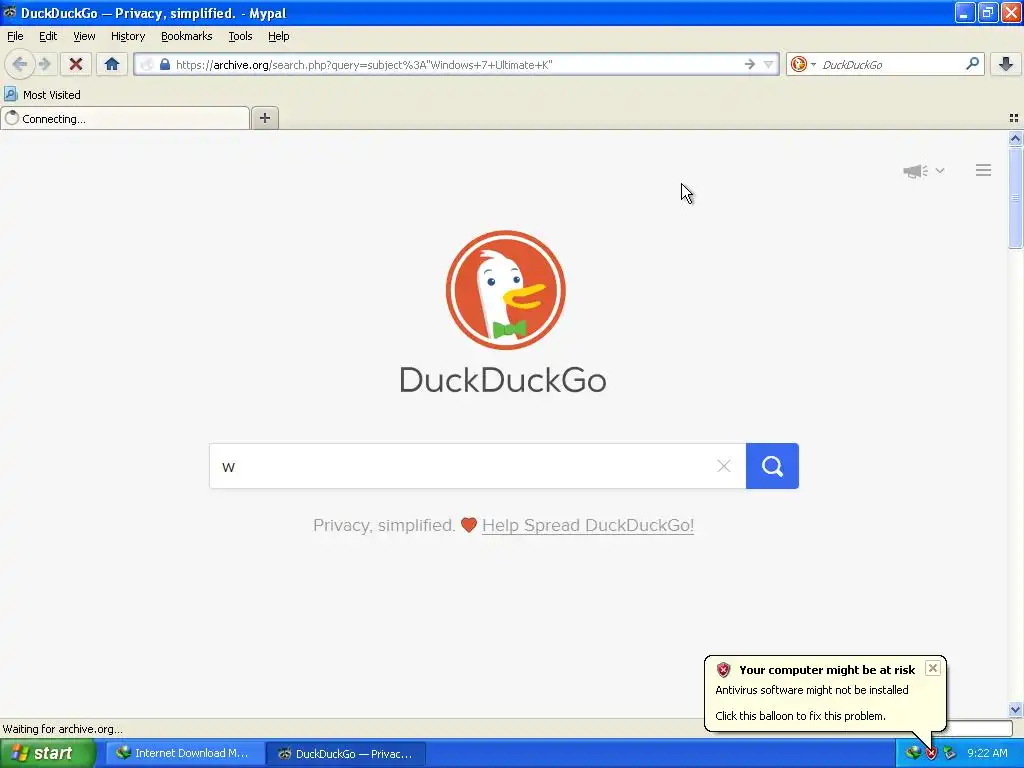The width and height of the screenshot is (1024, 768).
Task: Open the Help menu
Action: (278, 36)
